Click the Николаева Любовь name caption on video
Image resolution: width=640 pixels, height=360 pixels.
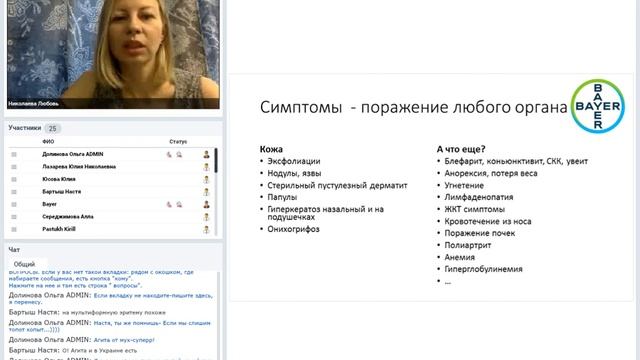33,104
